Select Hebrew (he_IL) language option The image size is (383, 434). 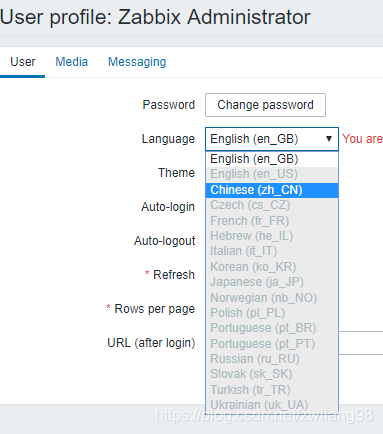click(272, 236)
